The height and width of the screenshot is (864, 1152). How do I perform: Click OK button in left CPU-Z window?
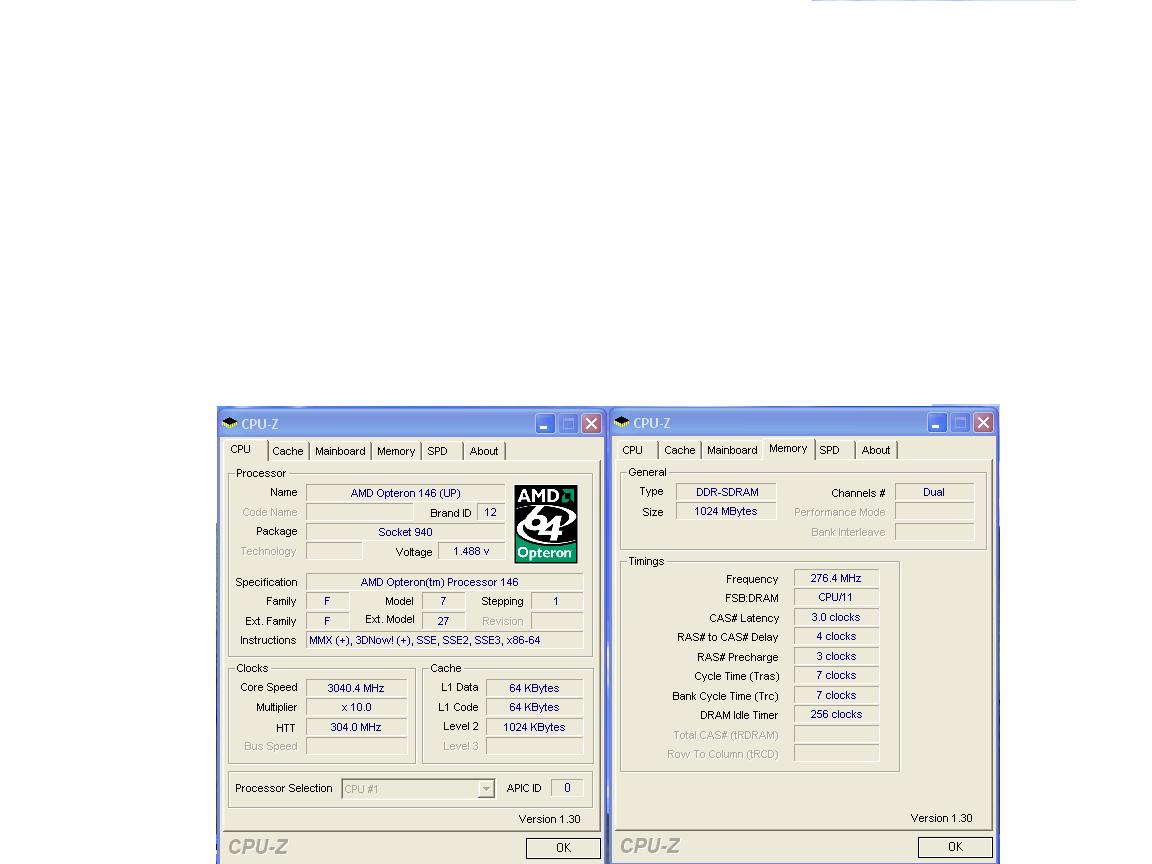pyautogui.click(x=564, y=848)
